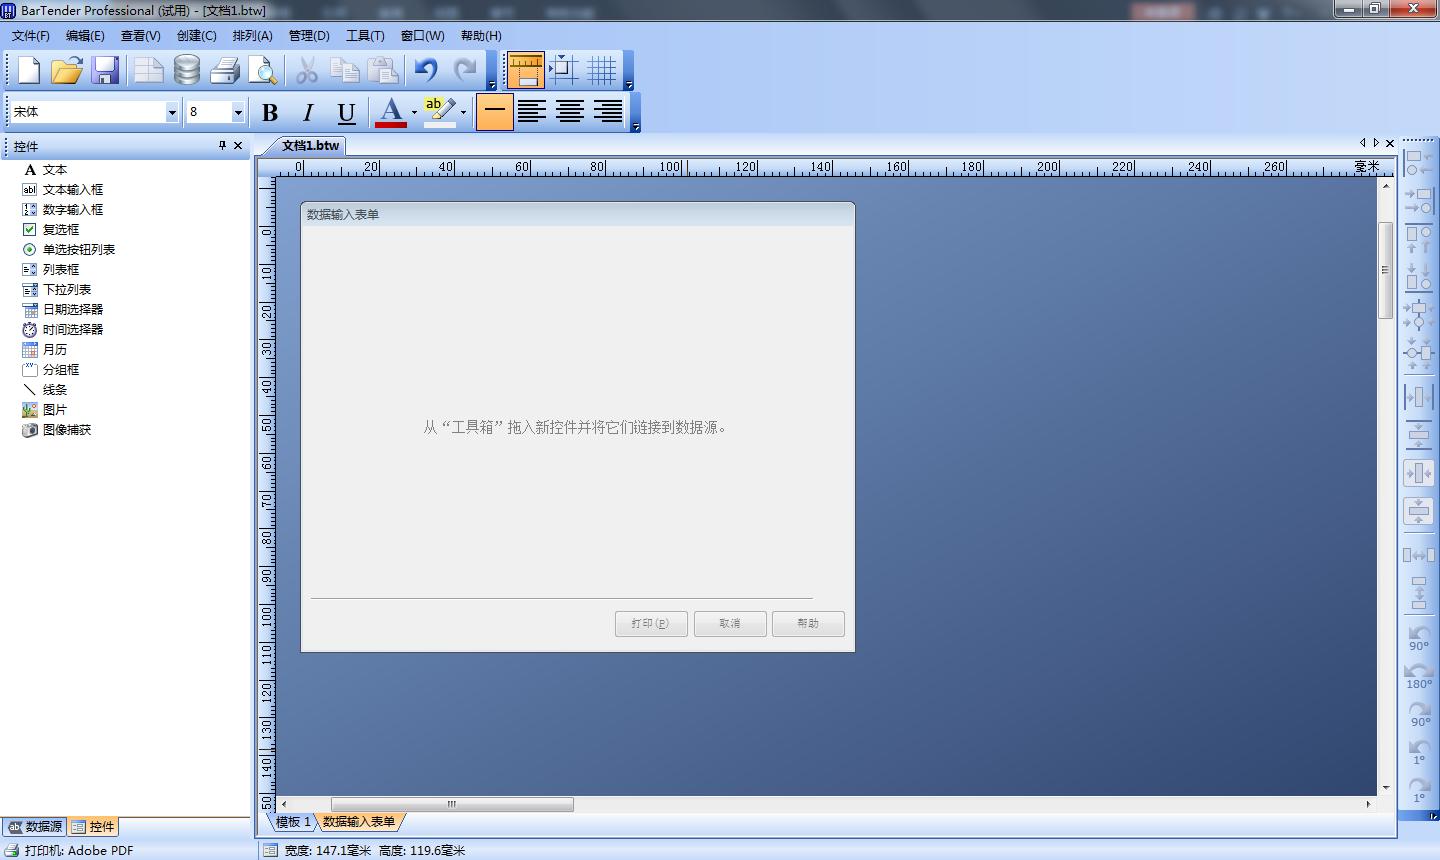Screen dimensions: 1440x860
Task: Switch to the 模板 1 tab
Action: [x=293, y=822]
